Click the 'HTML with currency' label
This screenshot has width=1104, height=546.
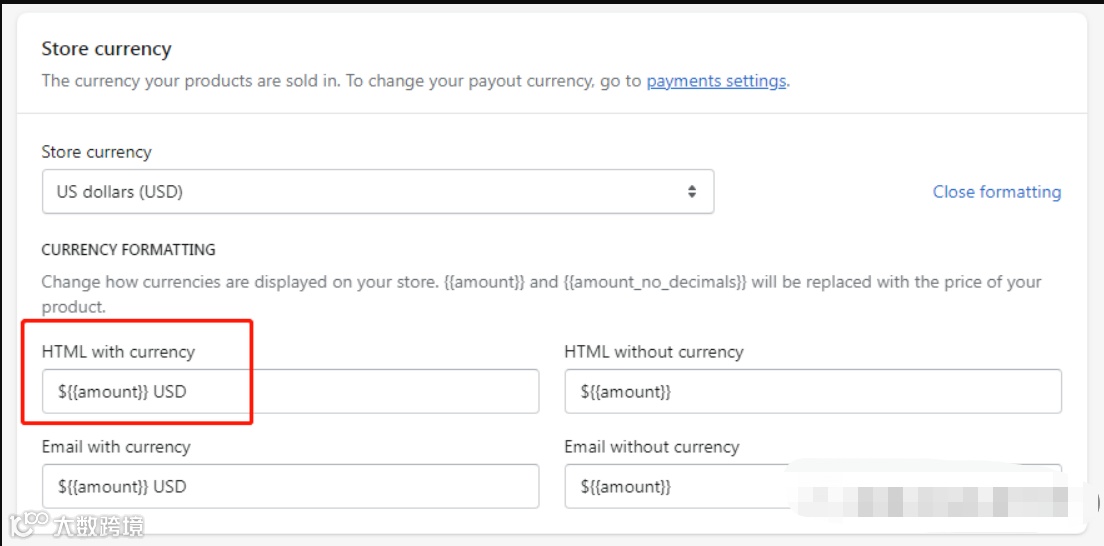point(118,351)
